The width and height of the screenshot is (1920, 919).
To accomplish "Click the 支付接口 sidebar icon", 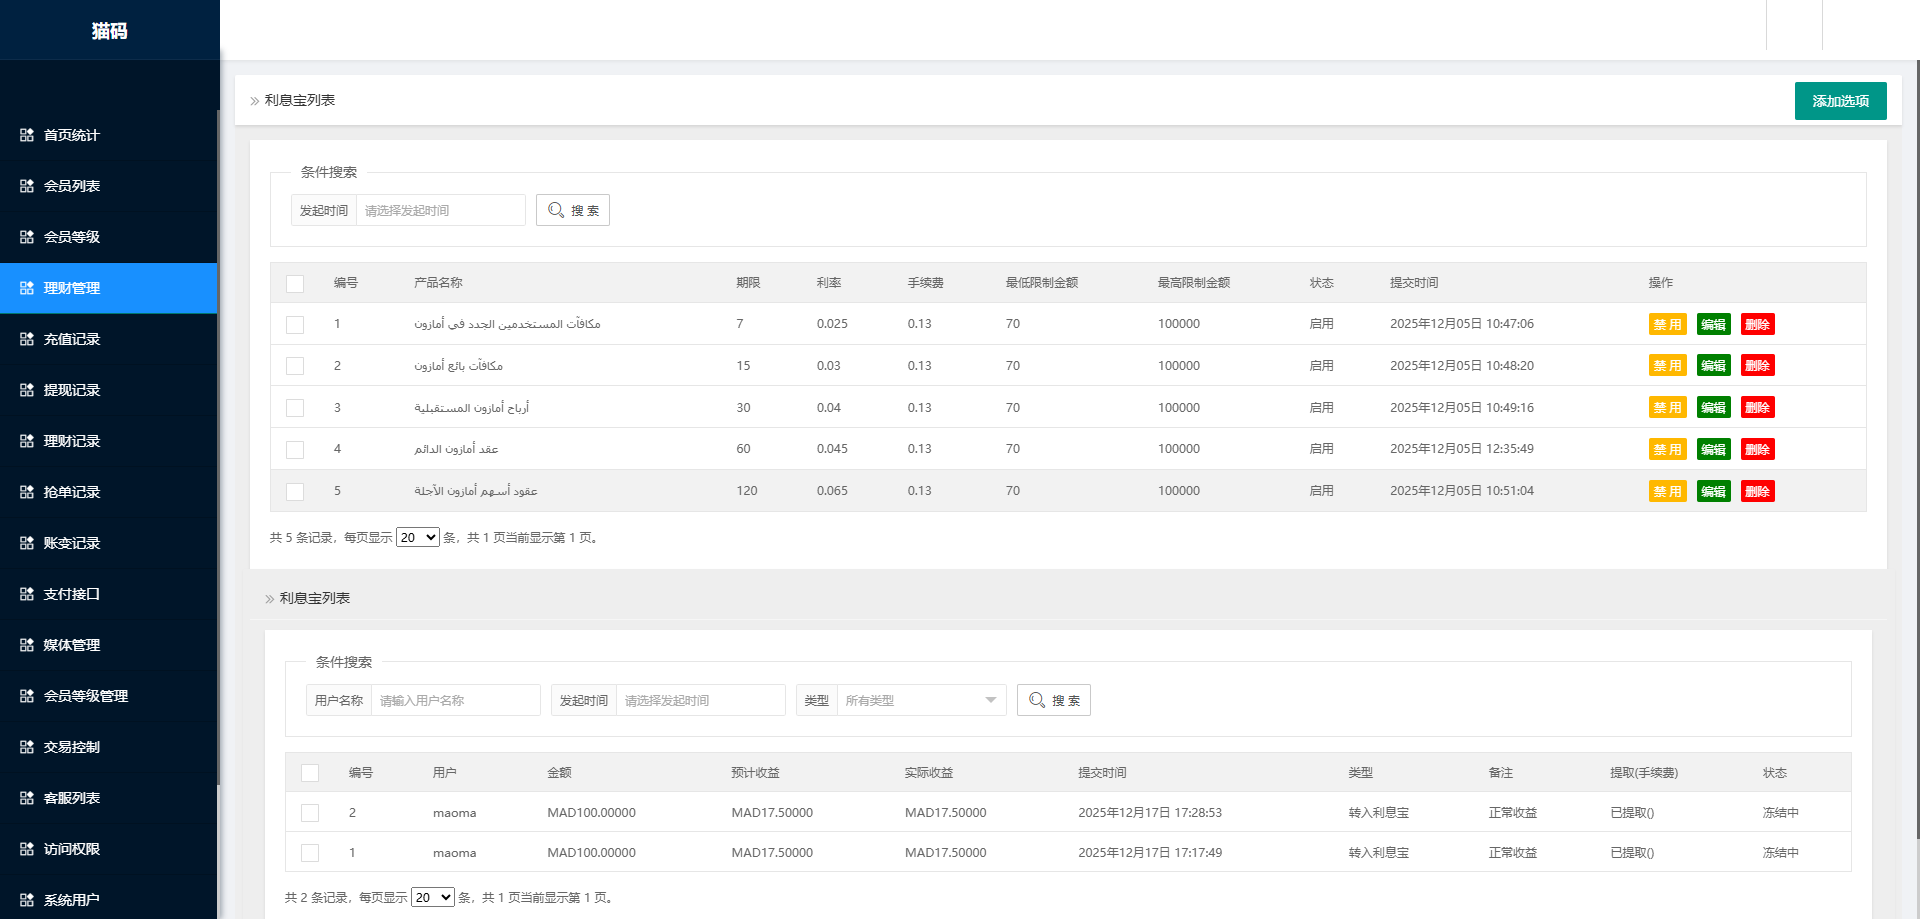I will click(27, 594).
